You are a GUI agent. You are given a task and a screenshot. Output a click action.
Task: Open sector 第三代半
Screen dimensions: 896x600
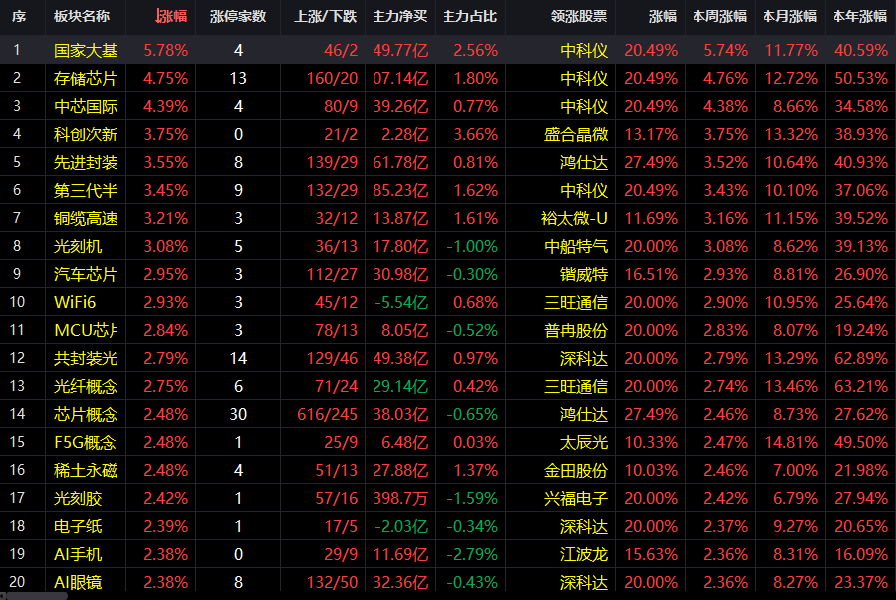coord(86,190)
